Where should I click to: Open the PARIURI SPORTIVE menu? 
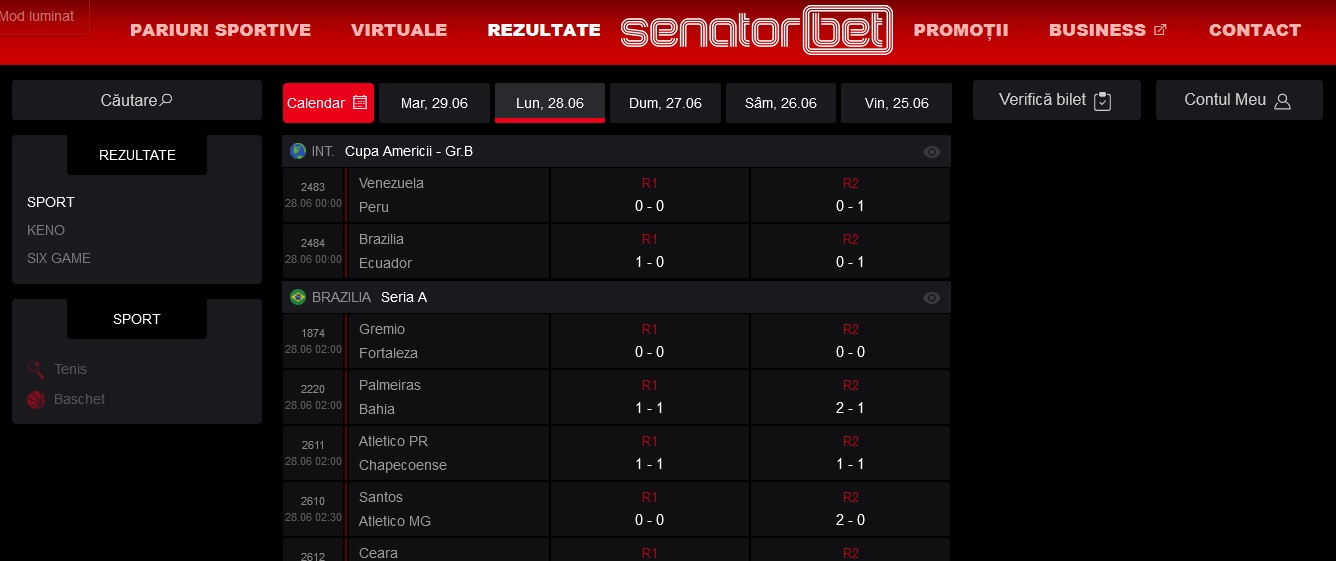[x=221, y=30]
